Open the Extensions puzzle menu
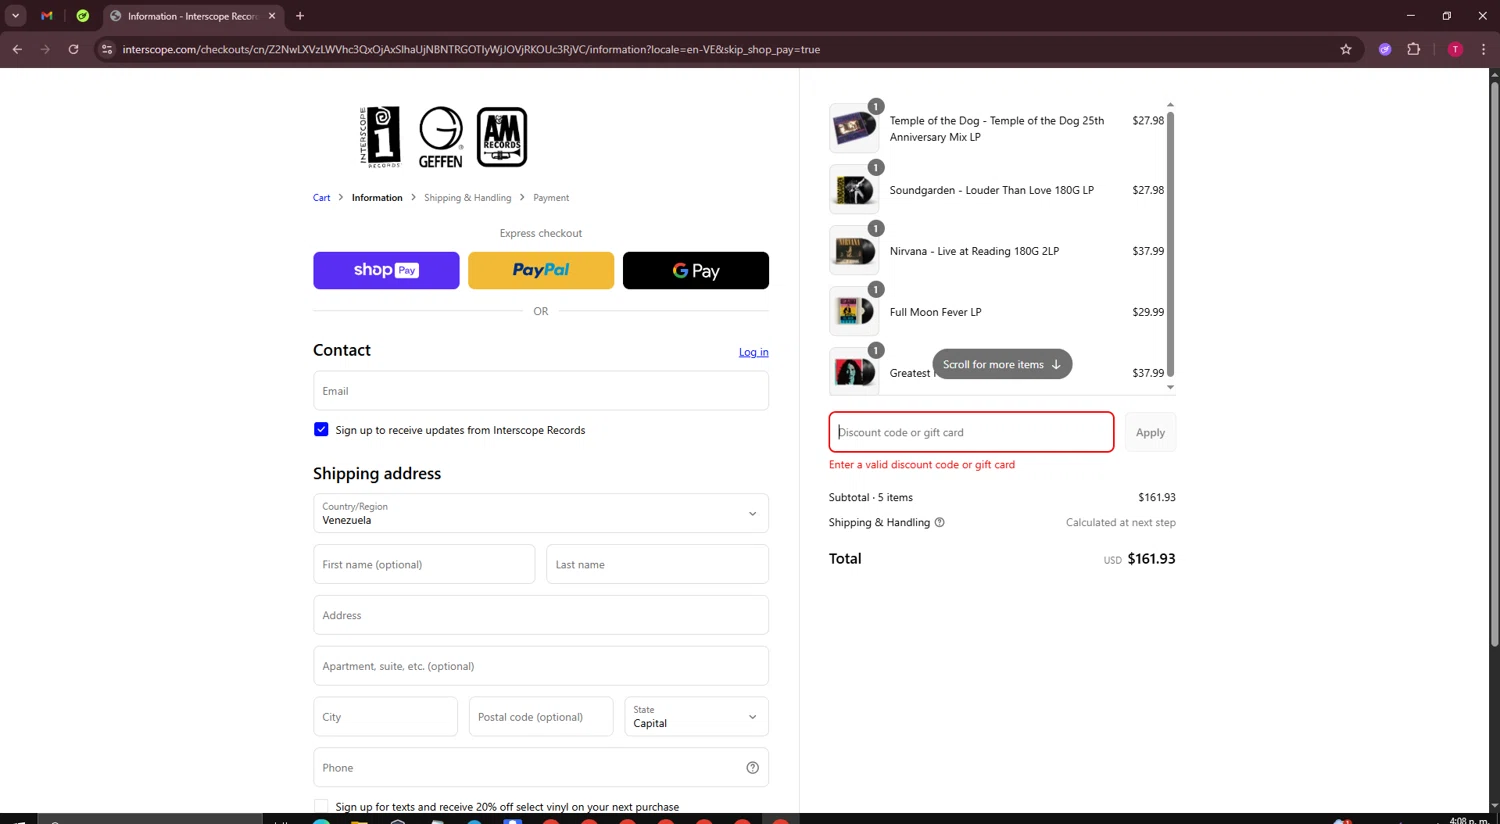 1413,49
